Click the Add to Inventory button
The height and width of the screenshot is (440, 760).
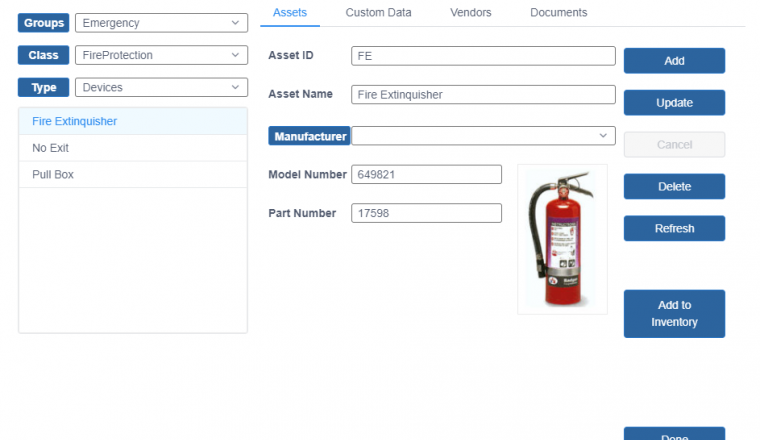pos(674,314)
